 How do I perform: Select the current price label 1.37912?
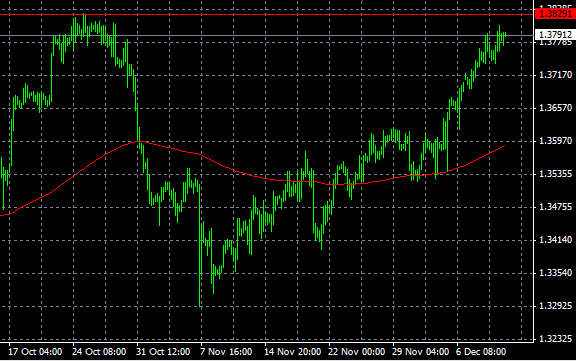[555, 35]
